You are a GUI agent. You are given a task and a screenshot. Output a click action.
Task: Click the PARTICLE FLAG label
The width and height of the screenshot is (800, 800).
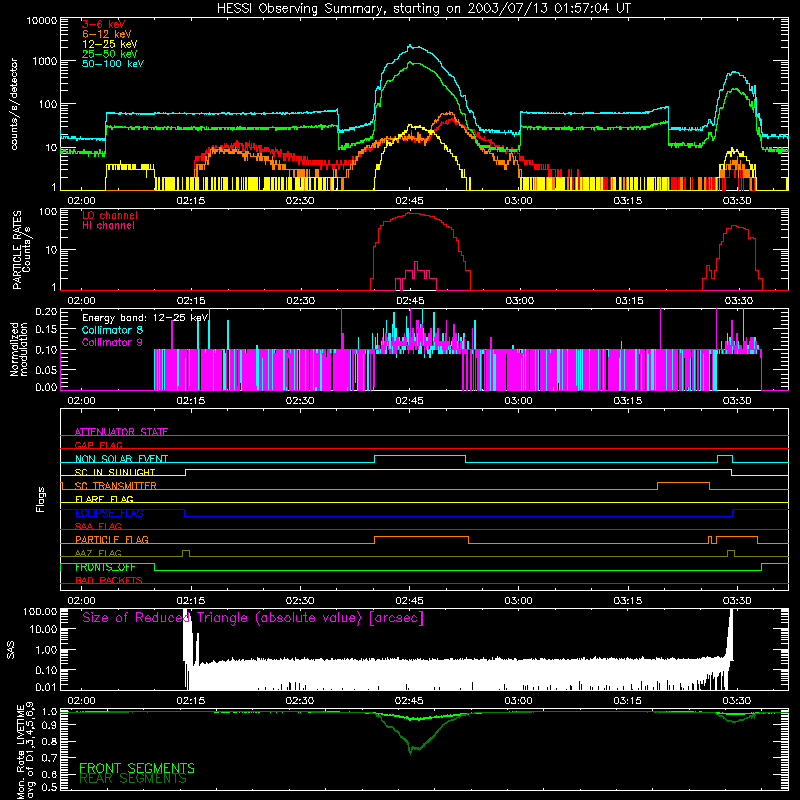(x=112, y=540)
